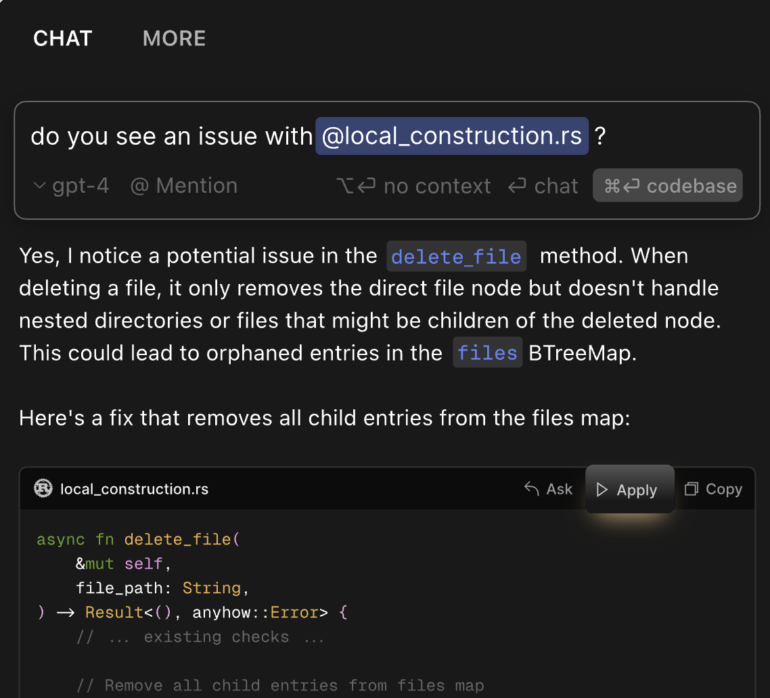Screen dimensions: 770x698
Task: Send with no context option
Action: point(413,186)
